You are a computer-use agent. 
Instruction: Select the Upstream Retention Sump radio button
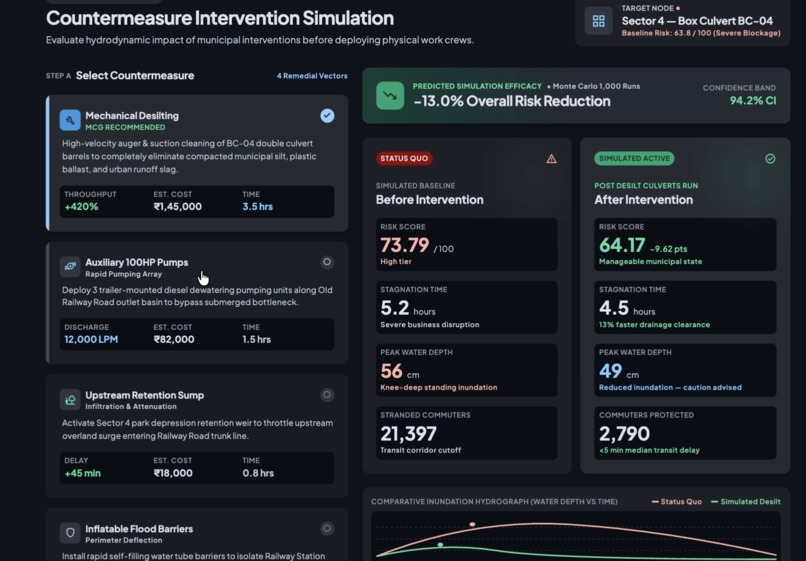[327, 395]
